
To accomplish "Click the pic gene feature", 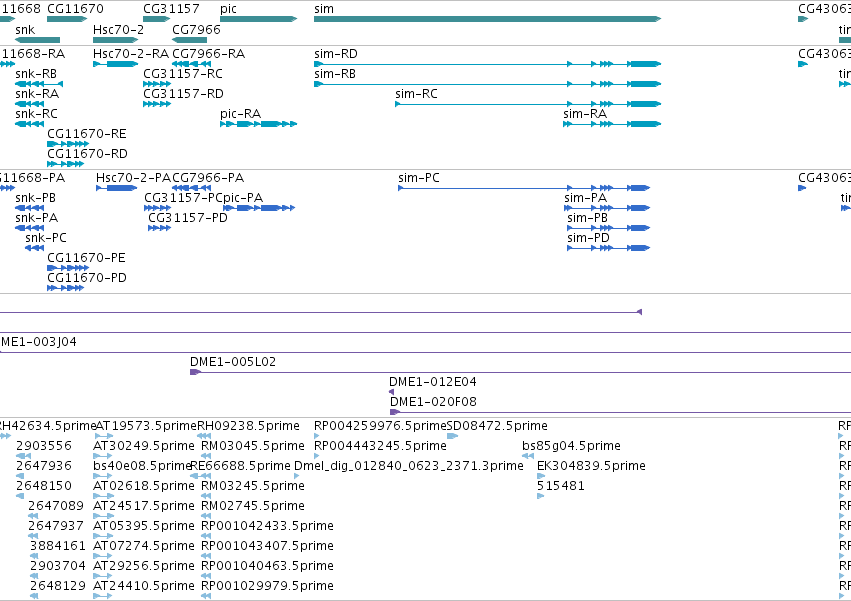I will (258, 19).
